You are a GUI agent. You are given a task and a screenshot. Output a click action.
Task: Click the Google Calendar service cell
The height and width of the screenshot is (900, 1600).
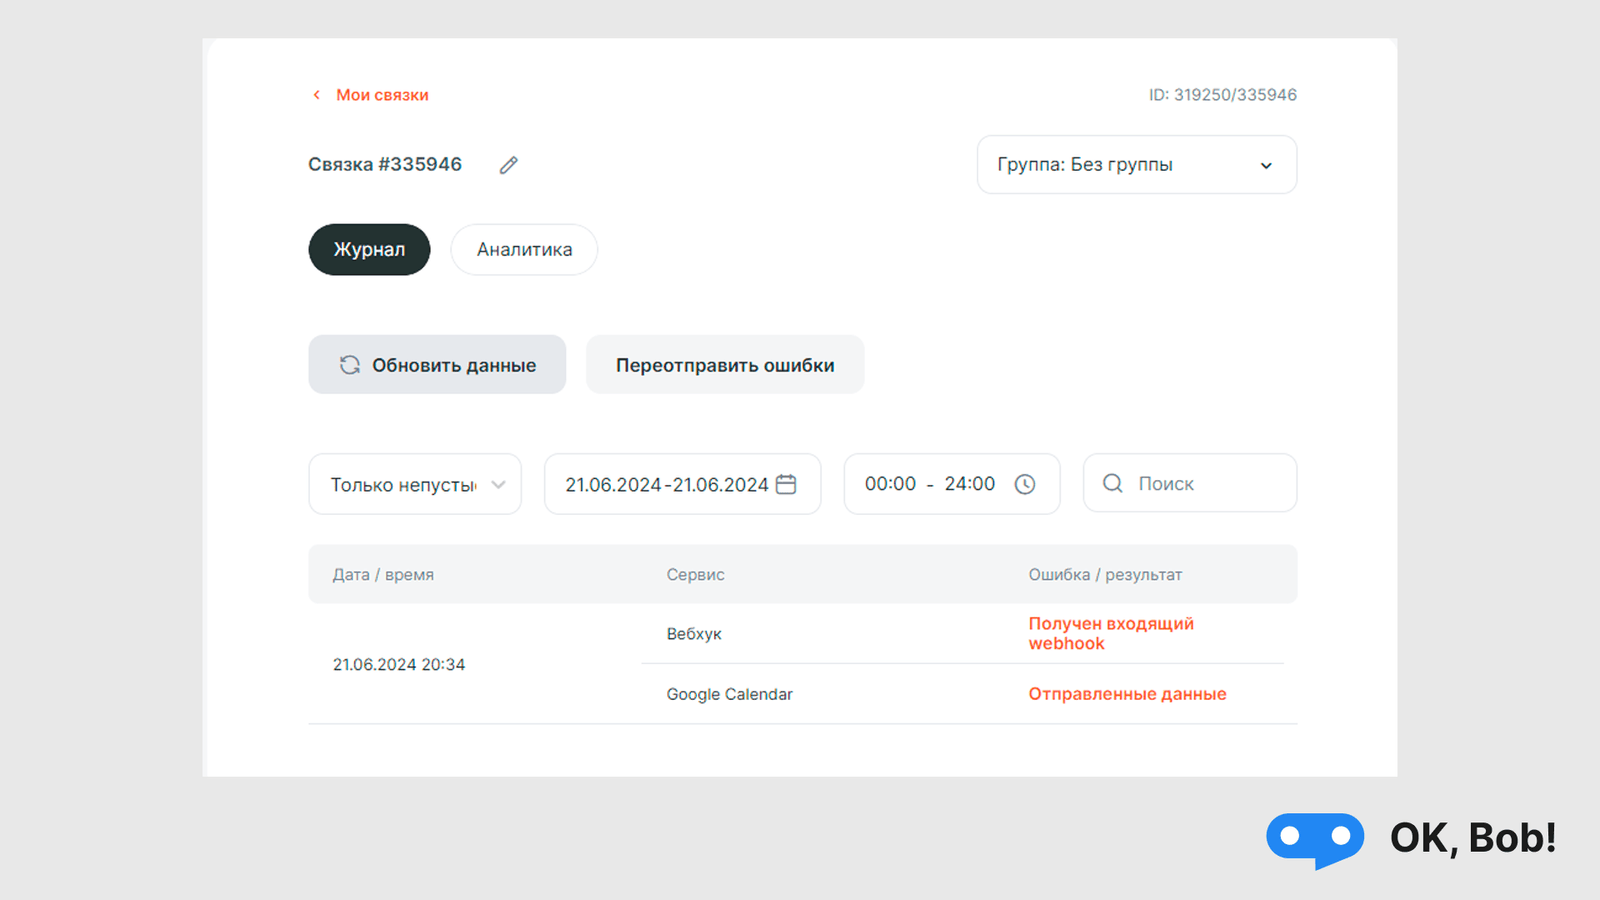(729, 694)
